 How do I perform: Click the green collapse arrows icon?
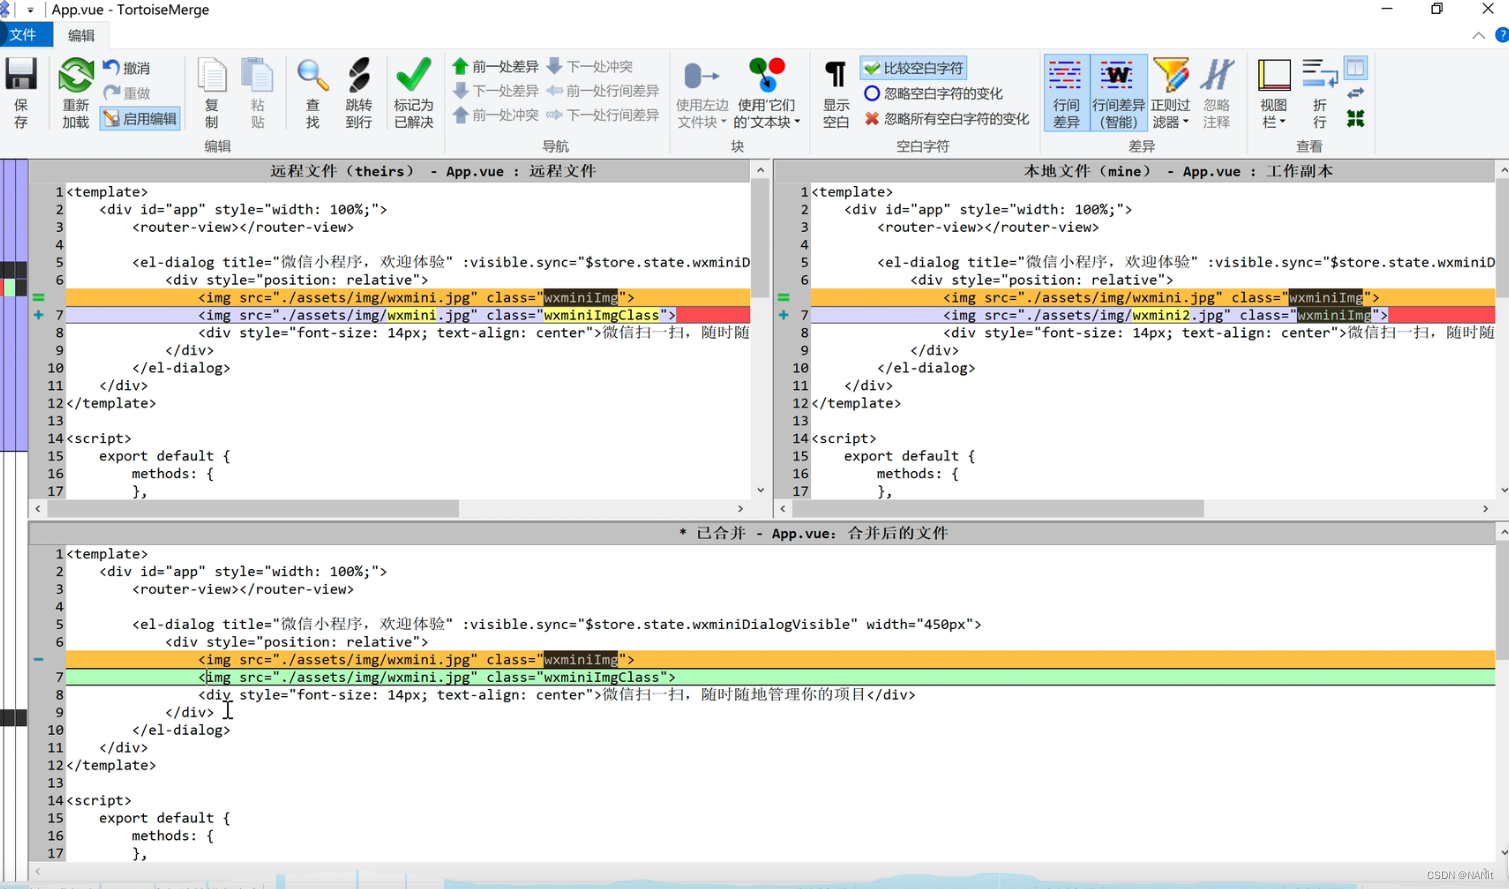coord(1356,118)
